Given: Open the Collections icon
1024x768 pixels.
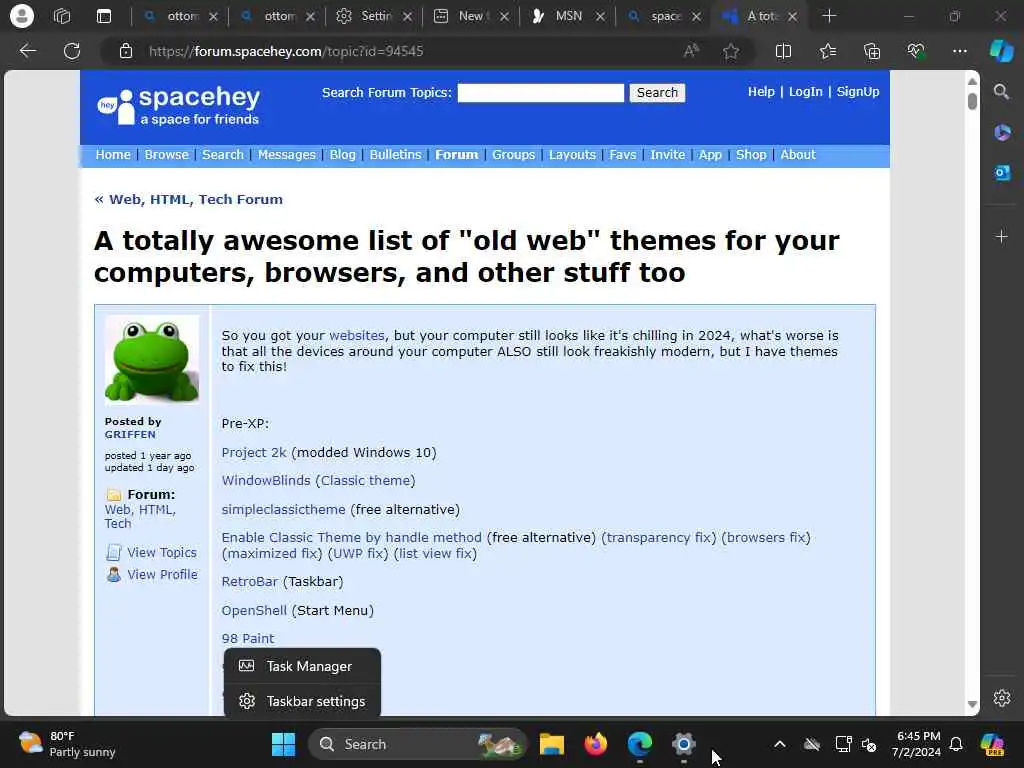Looking at the screenshot, I should [872, 51].
